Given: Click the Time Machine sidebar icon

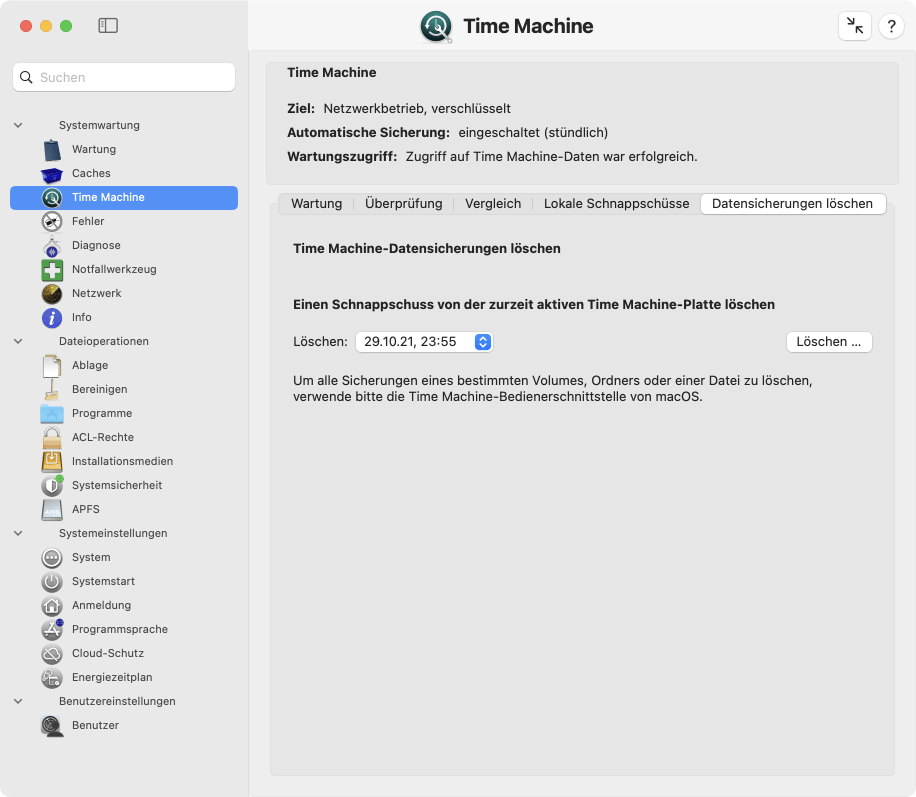Looking at the screenshot, I should [52, 197].
